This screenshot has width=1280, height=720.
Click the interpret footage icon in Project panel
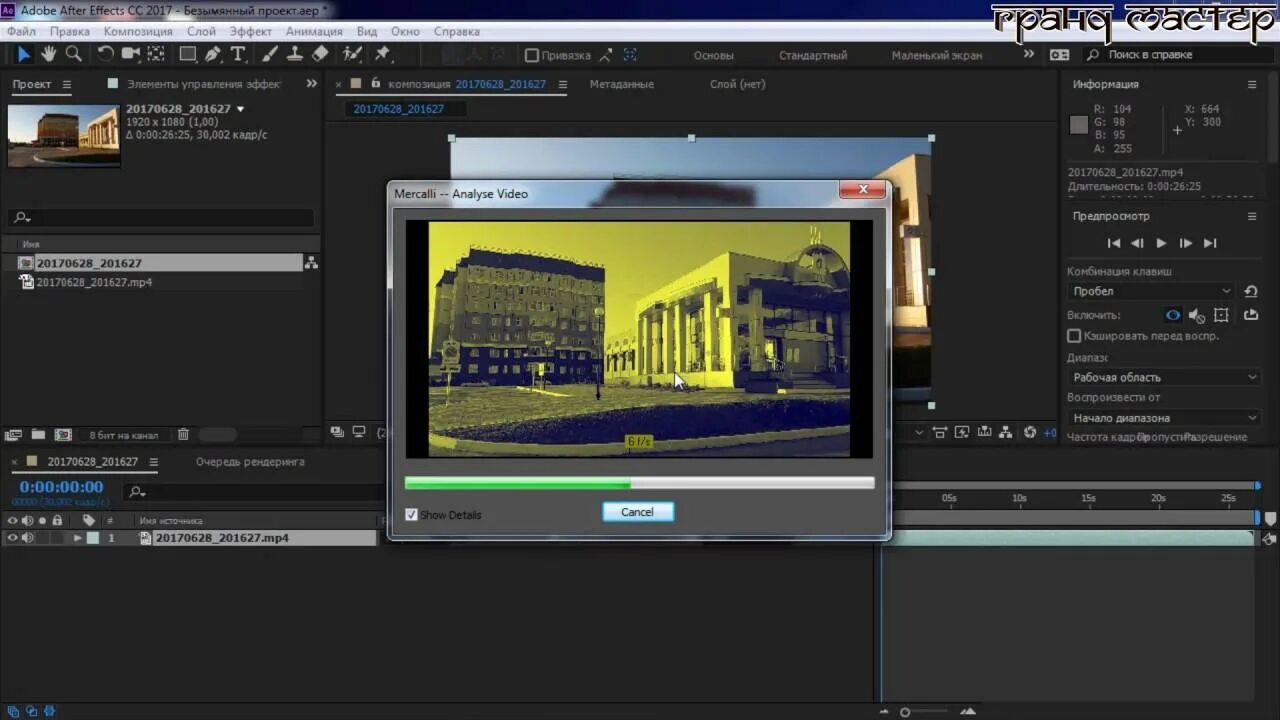13,435
